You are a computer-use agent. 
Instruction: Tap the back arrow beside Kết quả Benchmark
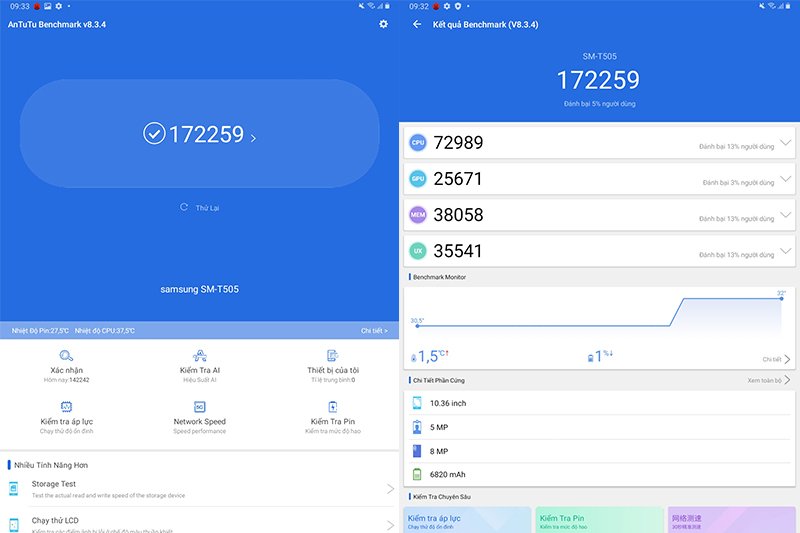(x=417, y=24)
